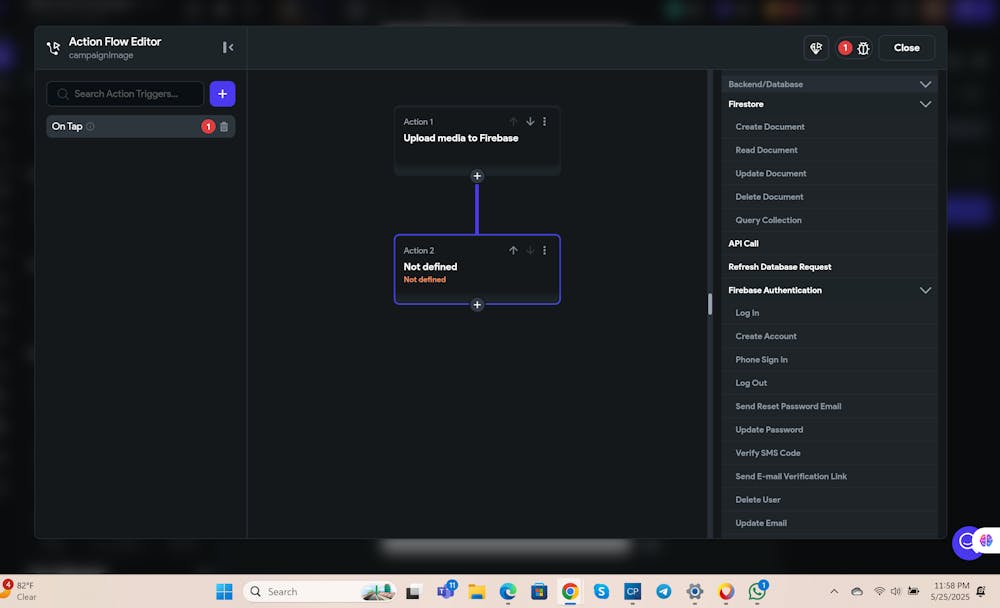The width and height of the screenshot is (1000, 608).
Task: Select the On Tap trigger row
Action: pos(140,126)
